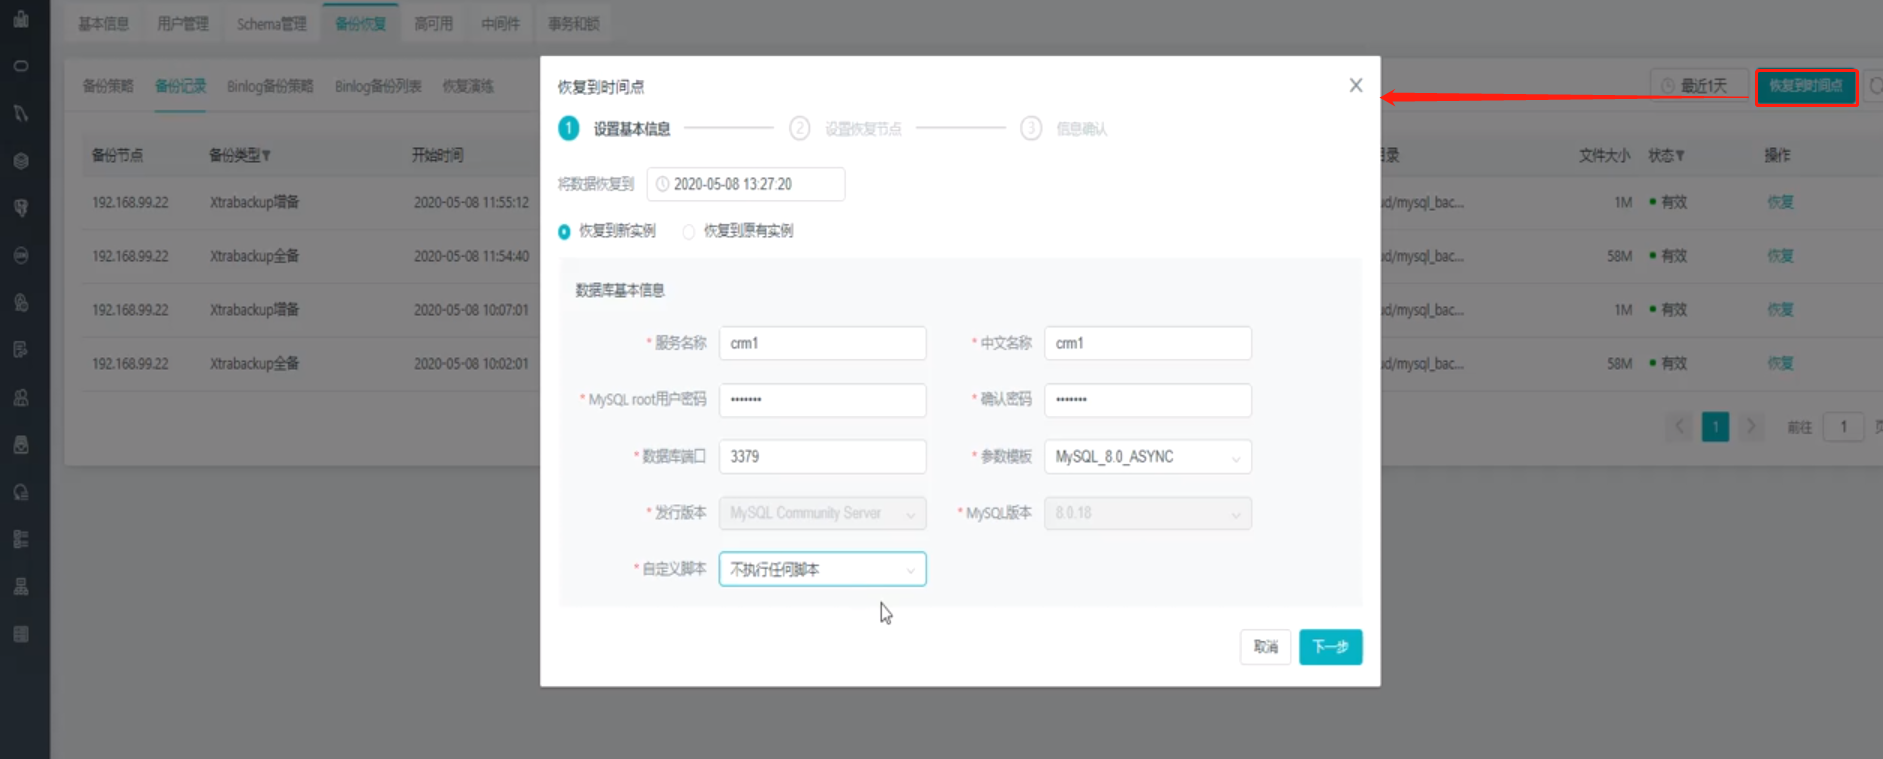Select the 恢复到原有实例 radio option

click(689, 232)
